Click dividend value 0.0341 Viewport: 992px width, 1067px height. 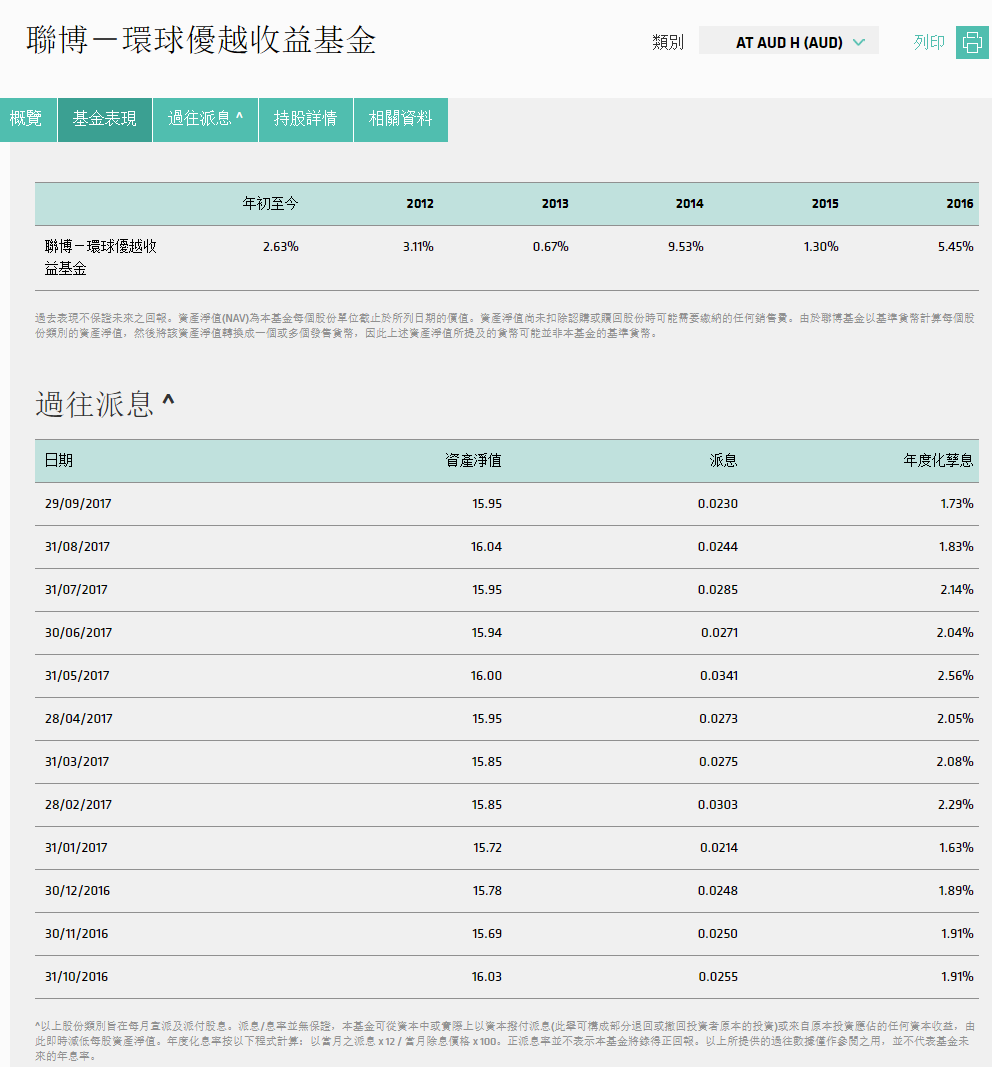pyautogui.click(x=719, y=676)
